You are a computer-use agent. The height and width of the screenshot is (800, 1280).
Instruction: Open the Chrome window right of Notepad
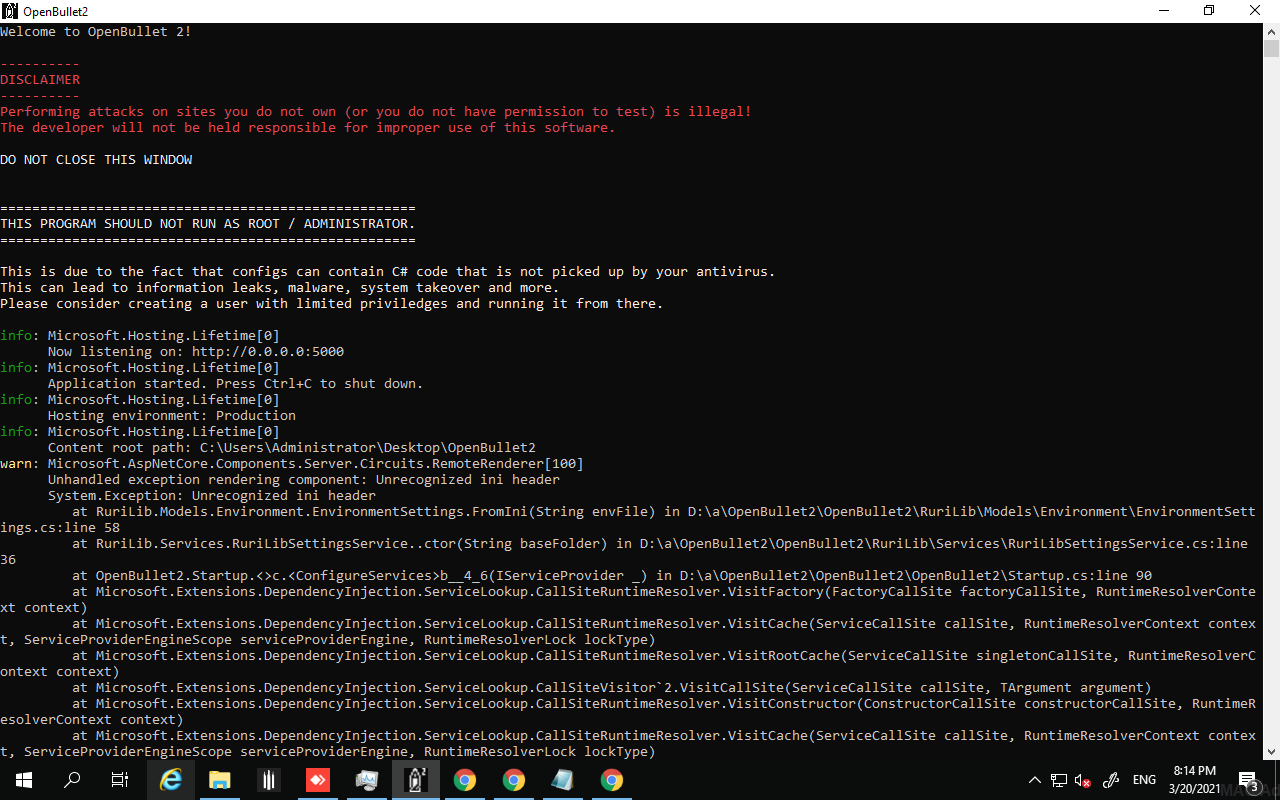pyautogui.click(x=612, y=780)
